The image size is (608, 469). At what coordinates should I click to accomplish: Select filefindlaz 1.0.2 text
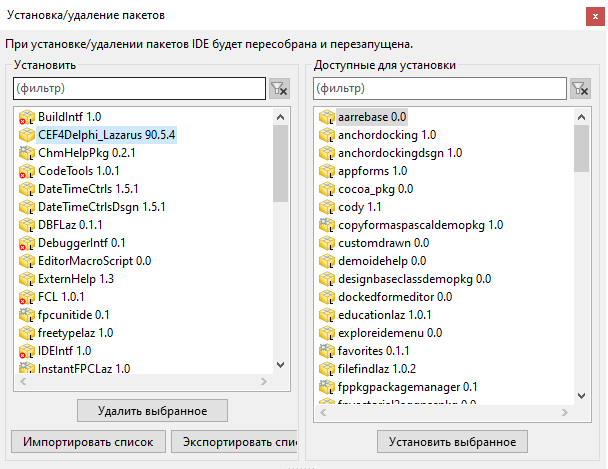(377, 369)
